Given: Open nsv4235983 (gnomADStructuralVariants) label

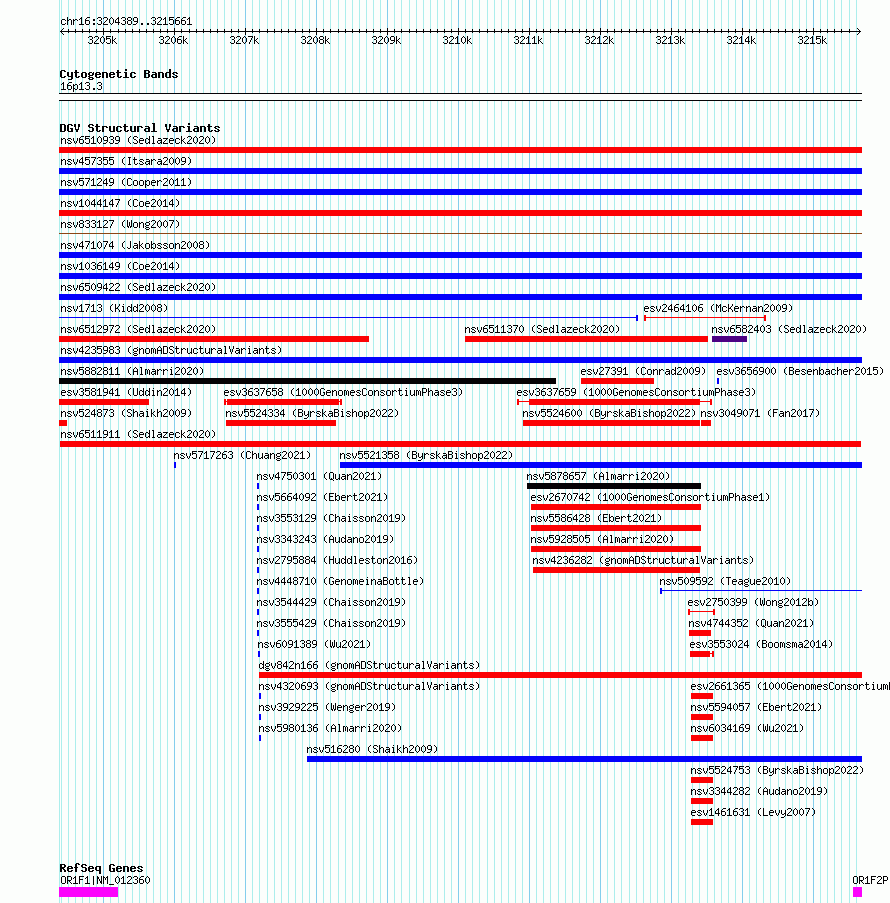Looking at the screenshot, I should (171, 351).
